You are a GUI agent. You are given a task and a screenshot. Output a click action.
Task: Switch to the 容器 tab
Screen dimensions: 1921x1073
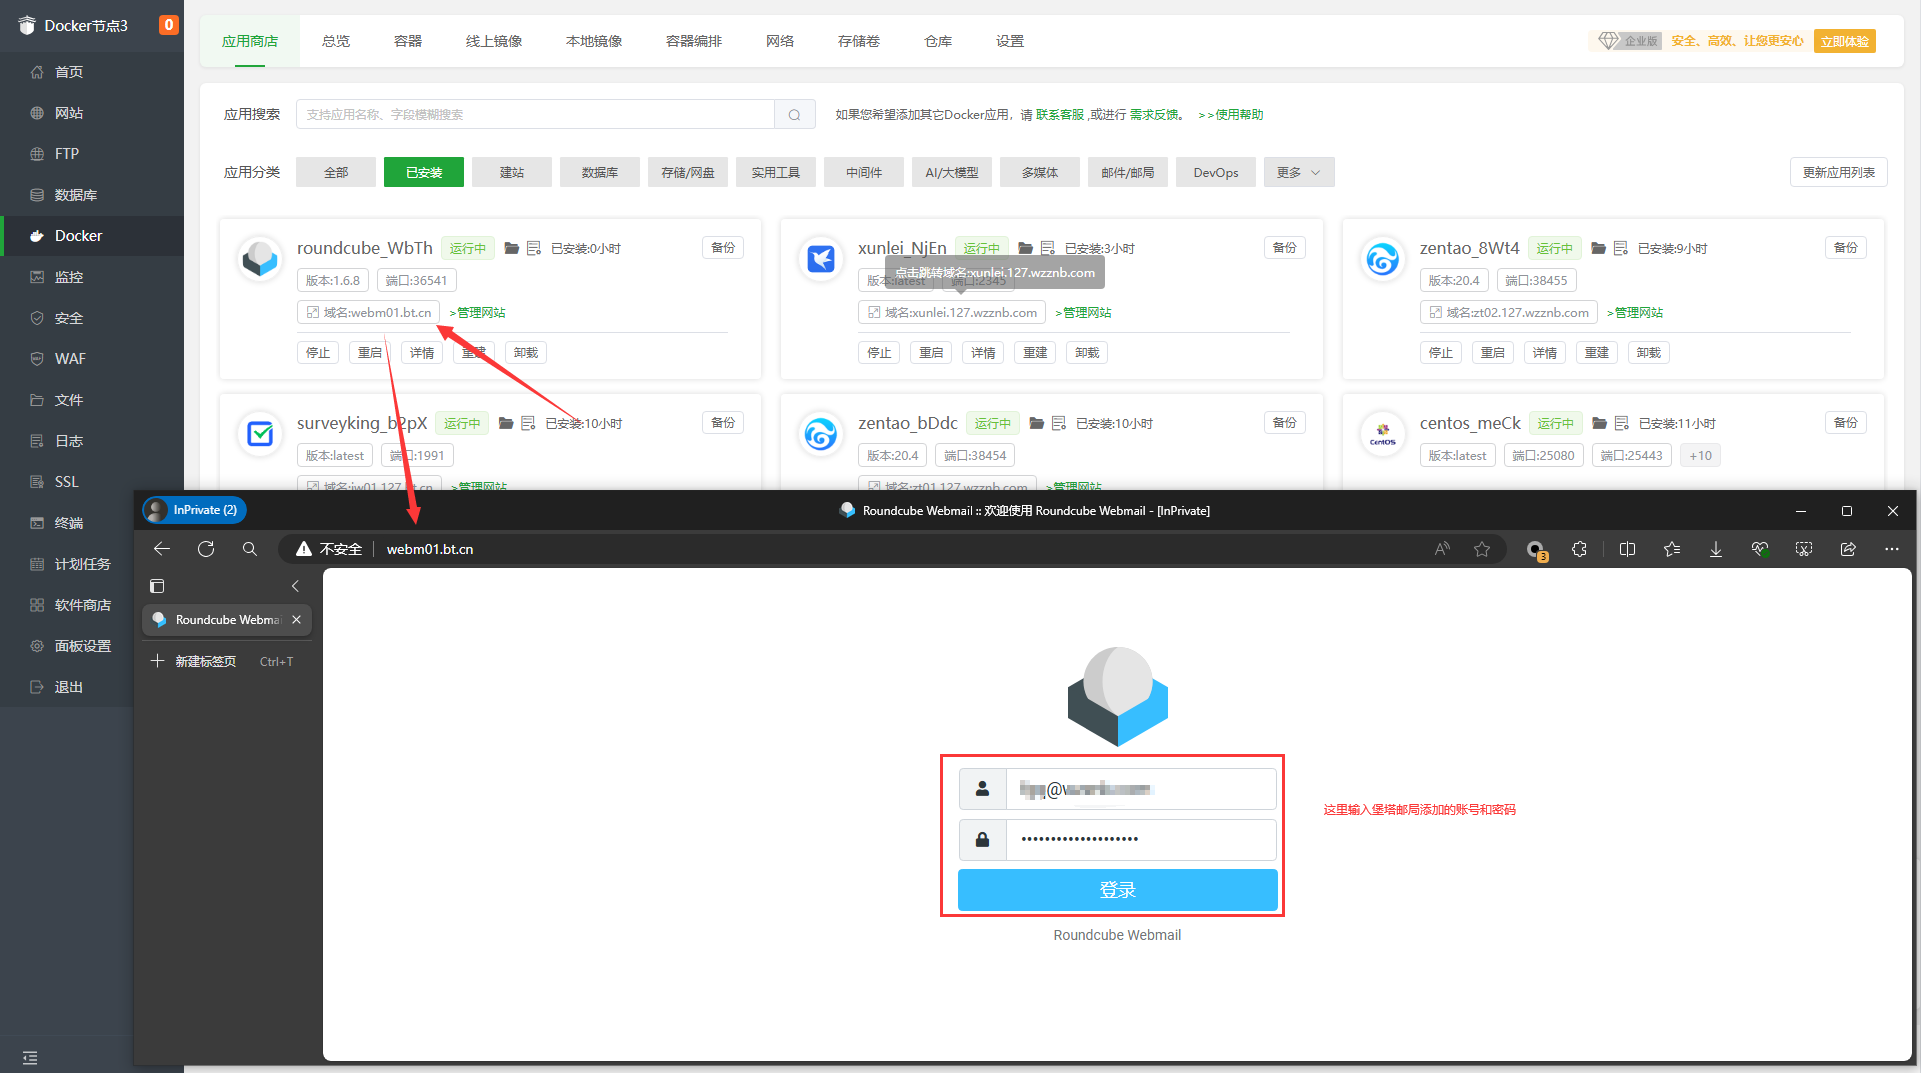pos(408,41)
